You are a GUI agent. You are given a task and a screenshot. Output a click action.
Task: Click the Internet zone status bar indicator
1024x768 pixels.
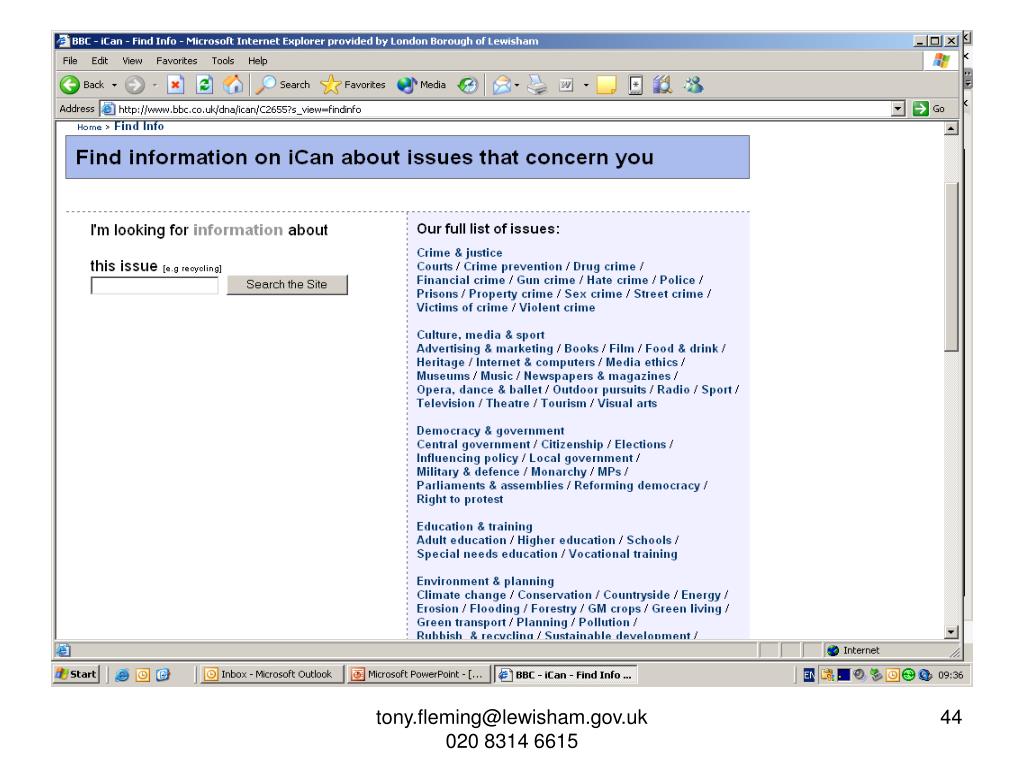853,650
